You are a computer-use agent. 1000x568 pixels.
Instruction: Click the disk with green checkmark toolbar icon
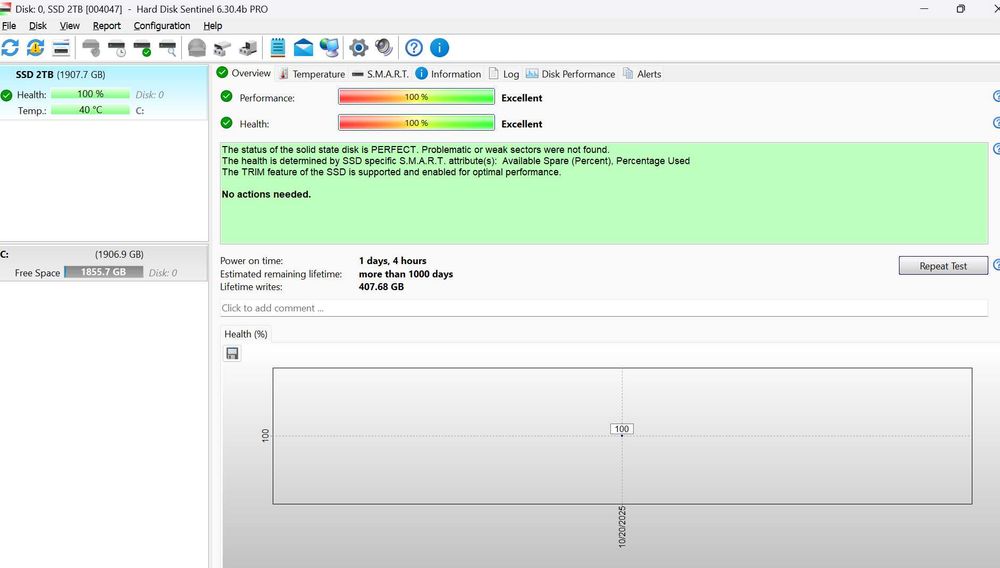[x=142, y=48]
